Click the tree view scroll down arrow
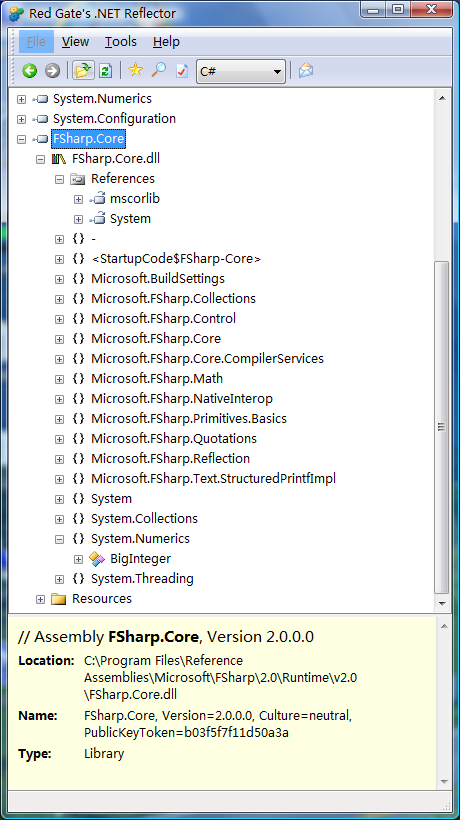460x820 pixels. pyautogui.click(x=442, y=603)
